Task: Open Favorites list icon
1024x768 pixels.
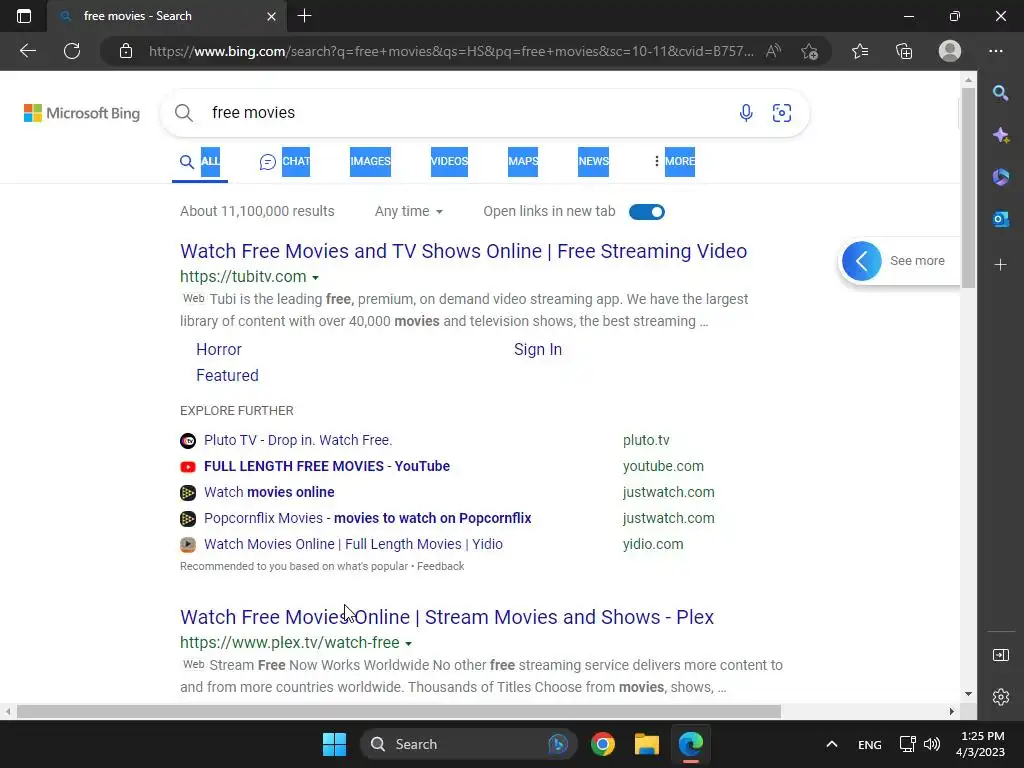Action: click(860, 51)
